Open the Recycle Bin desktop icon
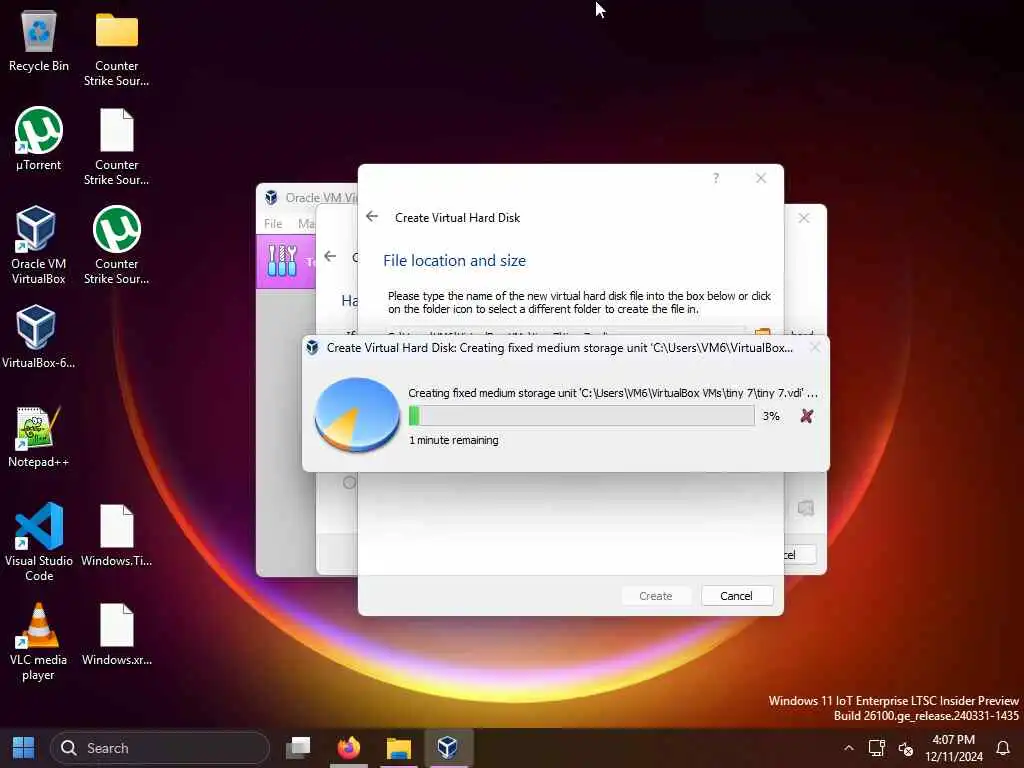This screenshot has height=768, width=1024. [x=39, y=40]
